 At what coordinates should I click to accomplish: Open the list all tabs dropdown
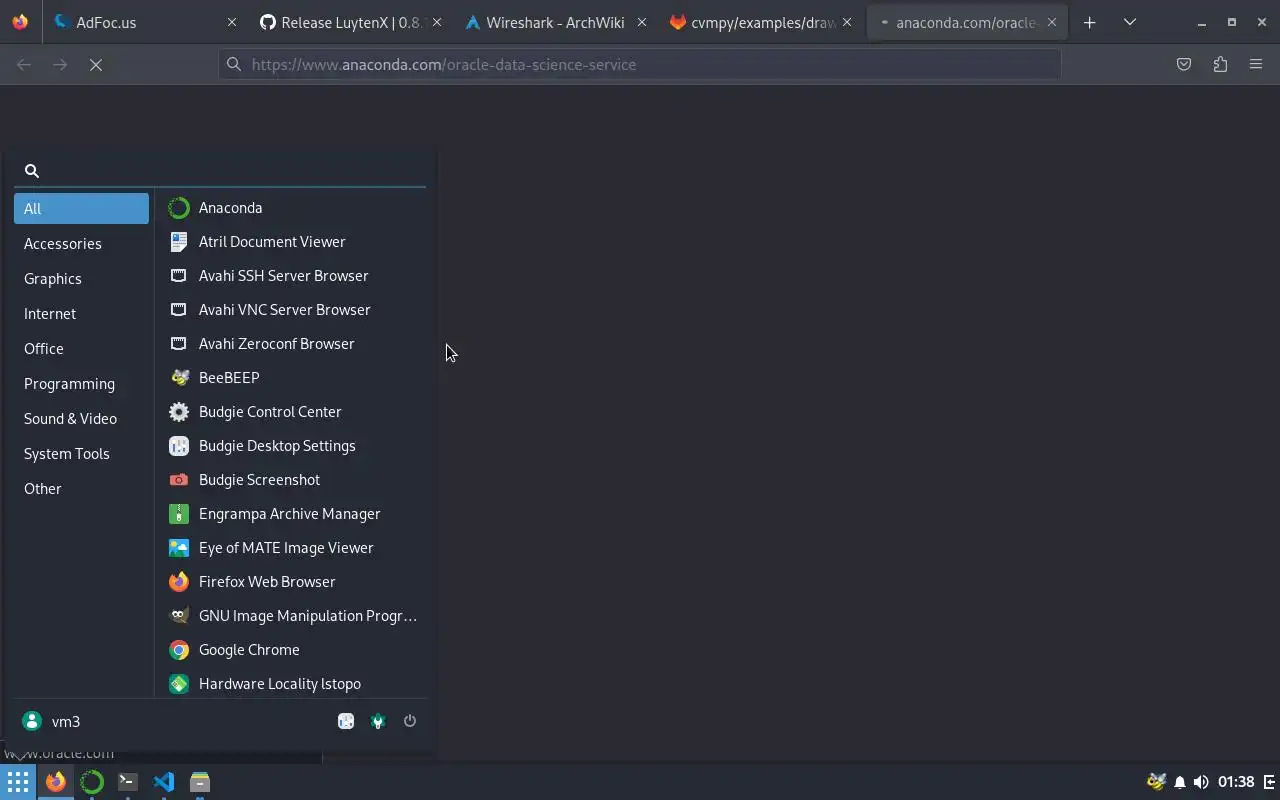(1130, 22)
